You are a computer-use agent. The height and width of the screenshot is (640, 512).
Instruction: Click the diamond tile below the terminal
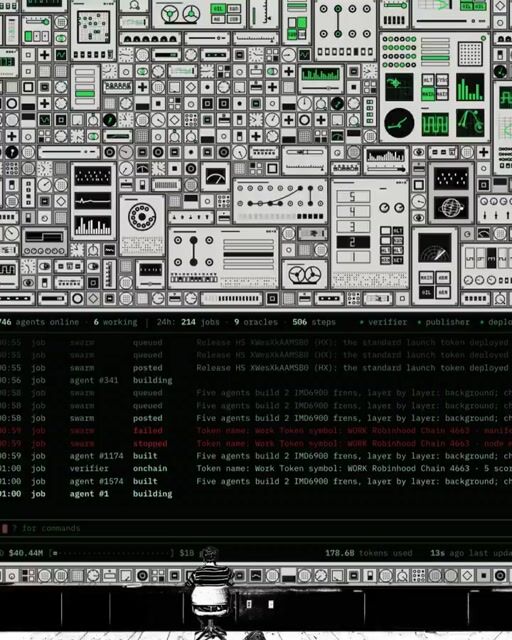(467, 576)
